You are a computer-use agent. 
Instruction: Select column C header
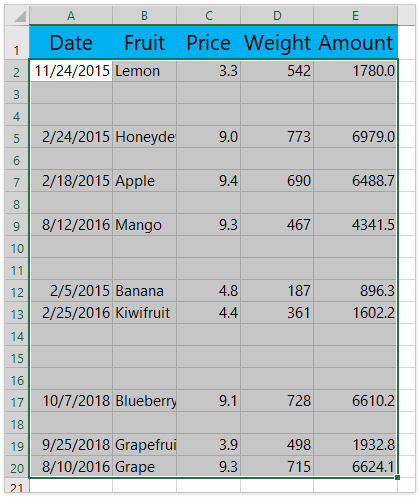click(208, 16)
